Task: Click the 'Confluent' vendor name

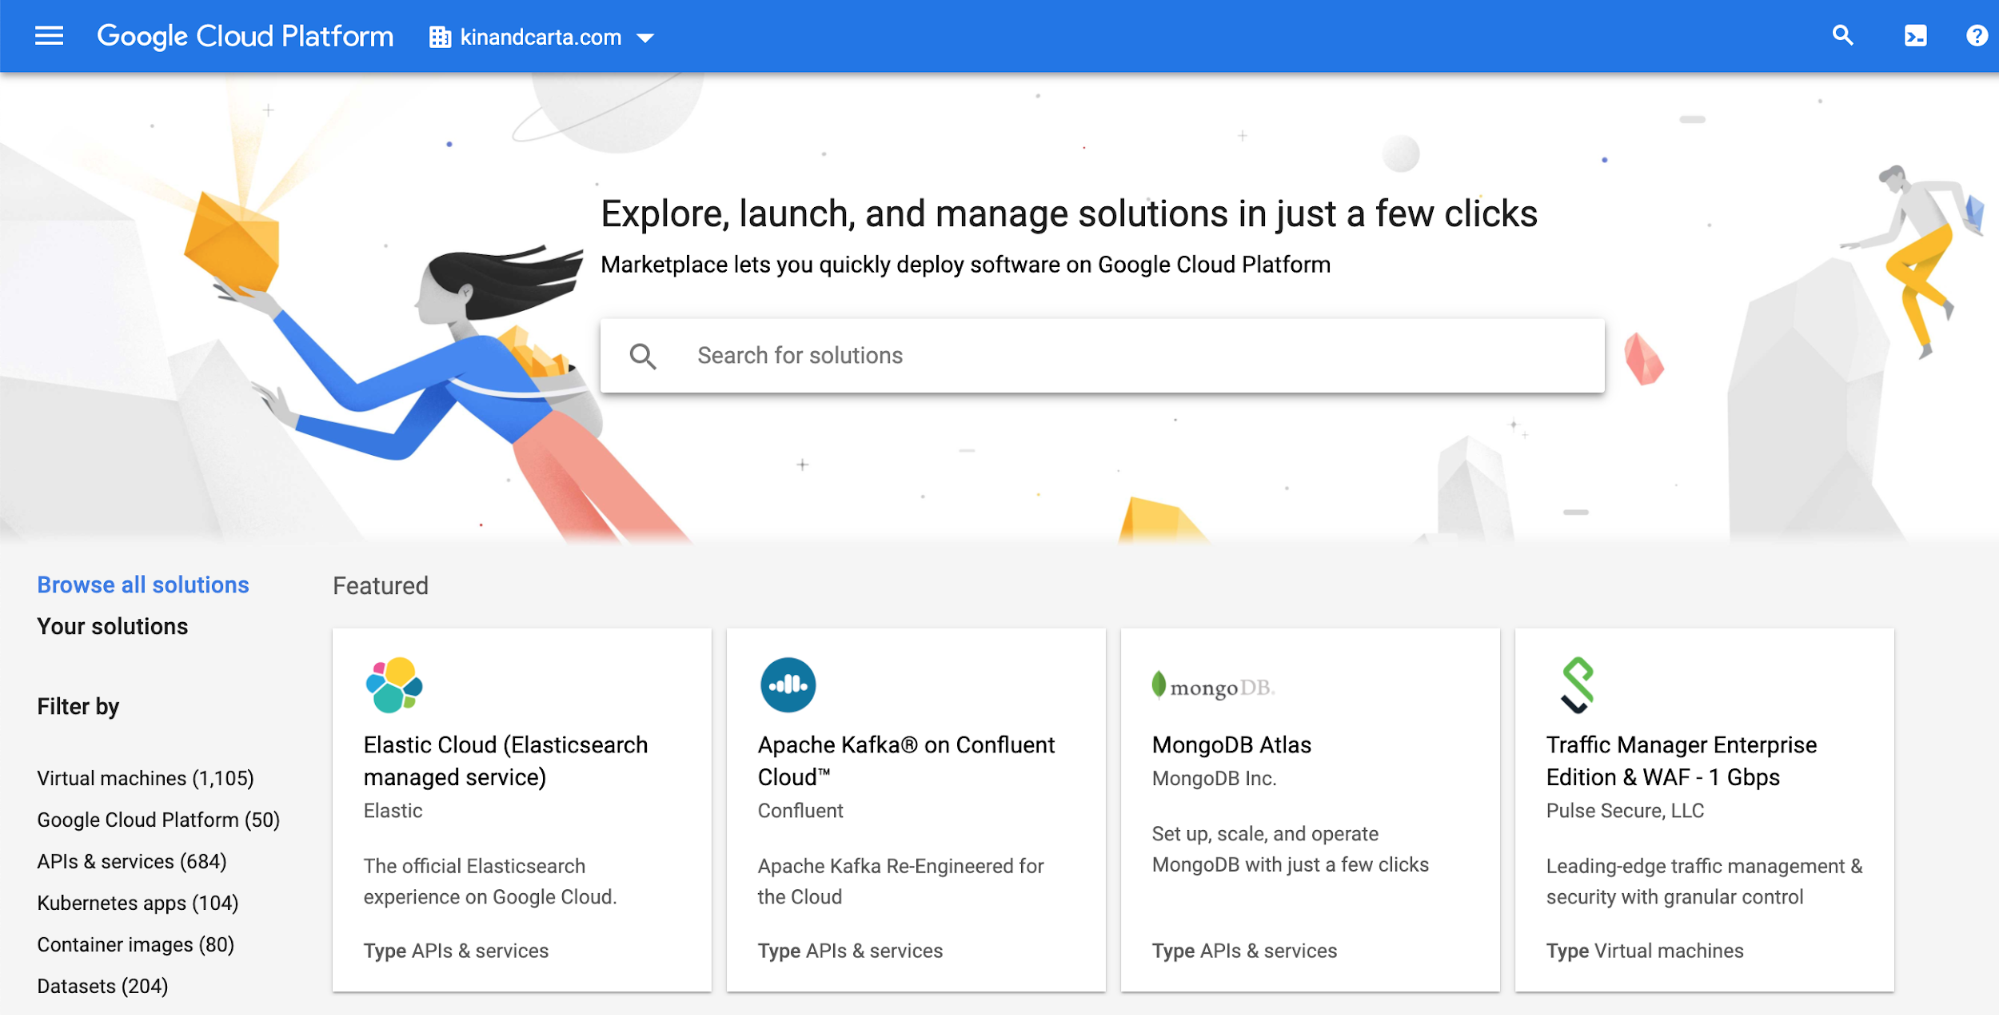Action: [x=800, y=811]
